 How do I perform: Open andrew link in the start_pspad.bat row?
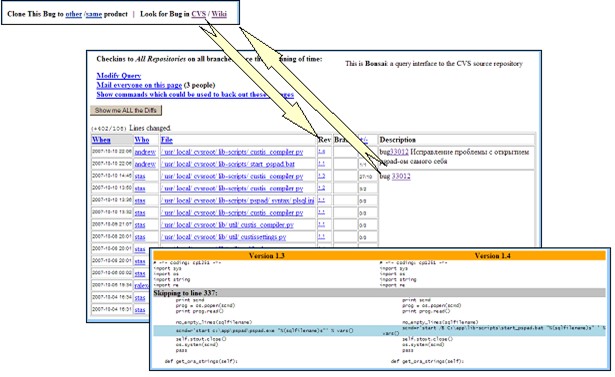(x=145, y=164)
